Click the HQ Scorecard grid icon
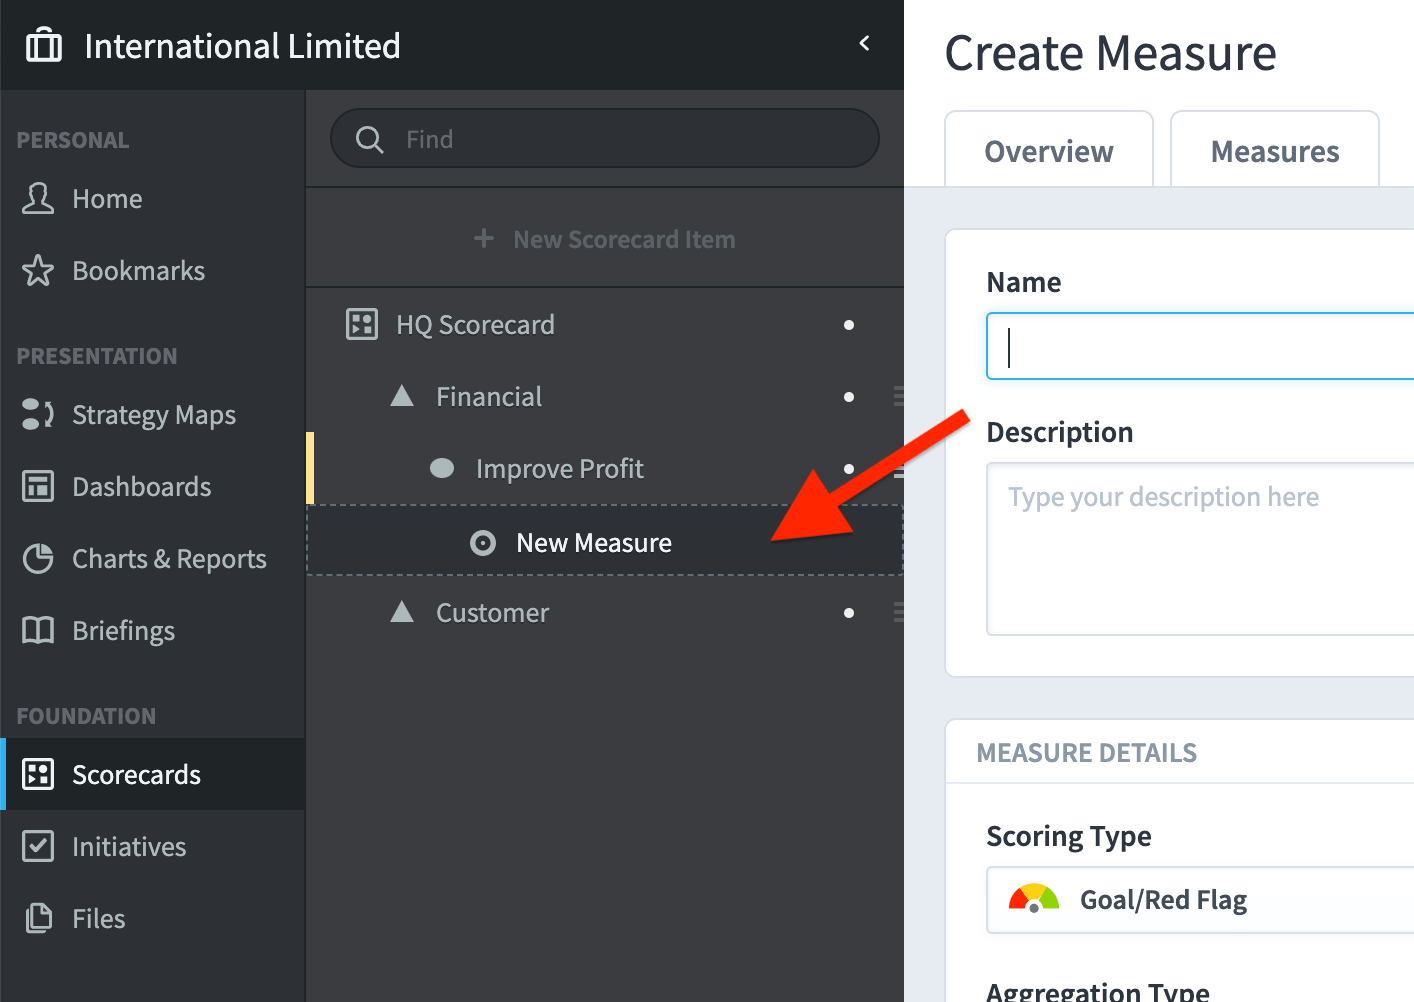 click(x=361, y=324)
